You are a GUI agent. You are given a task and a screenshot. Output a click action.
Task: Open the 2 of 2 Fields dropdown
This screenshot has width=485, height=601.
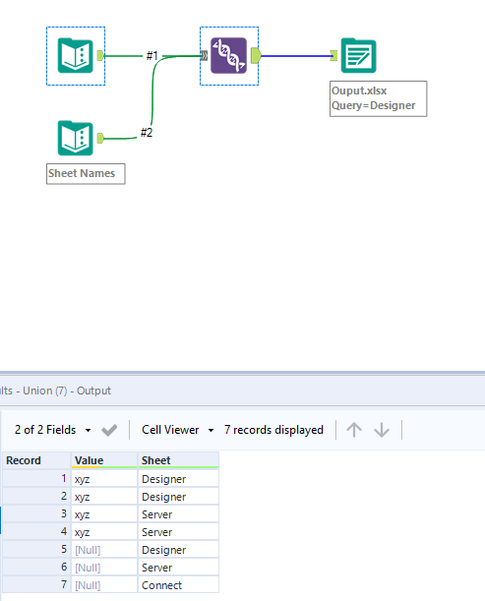pyautogui.click(x=53, y=430)
